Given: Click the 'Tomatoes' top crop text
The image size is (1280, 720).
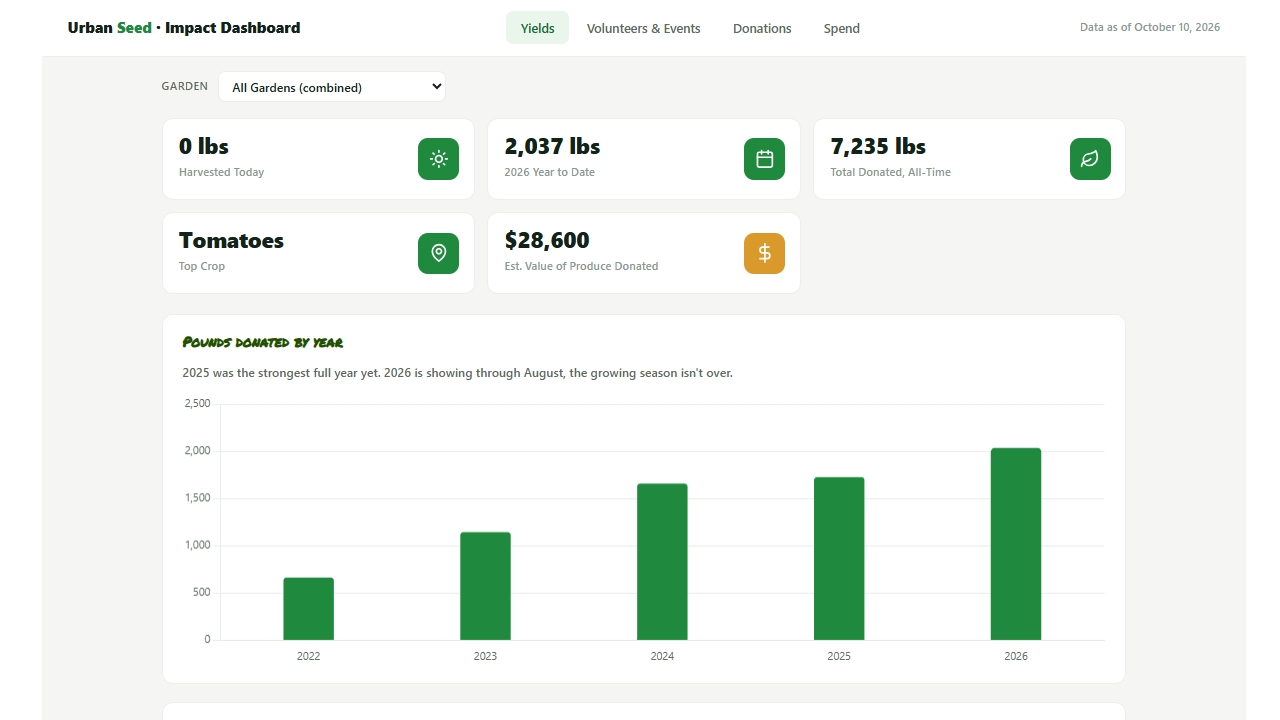Looking at the screenshot, I should click(x=231, y=240).
